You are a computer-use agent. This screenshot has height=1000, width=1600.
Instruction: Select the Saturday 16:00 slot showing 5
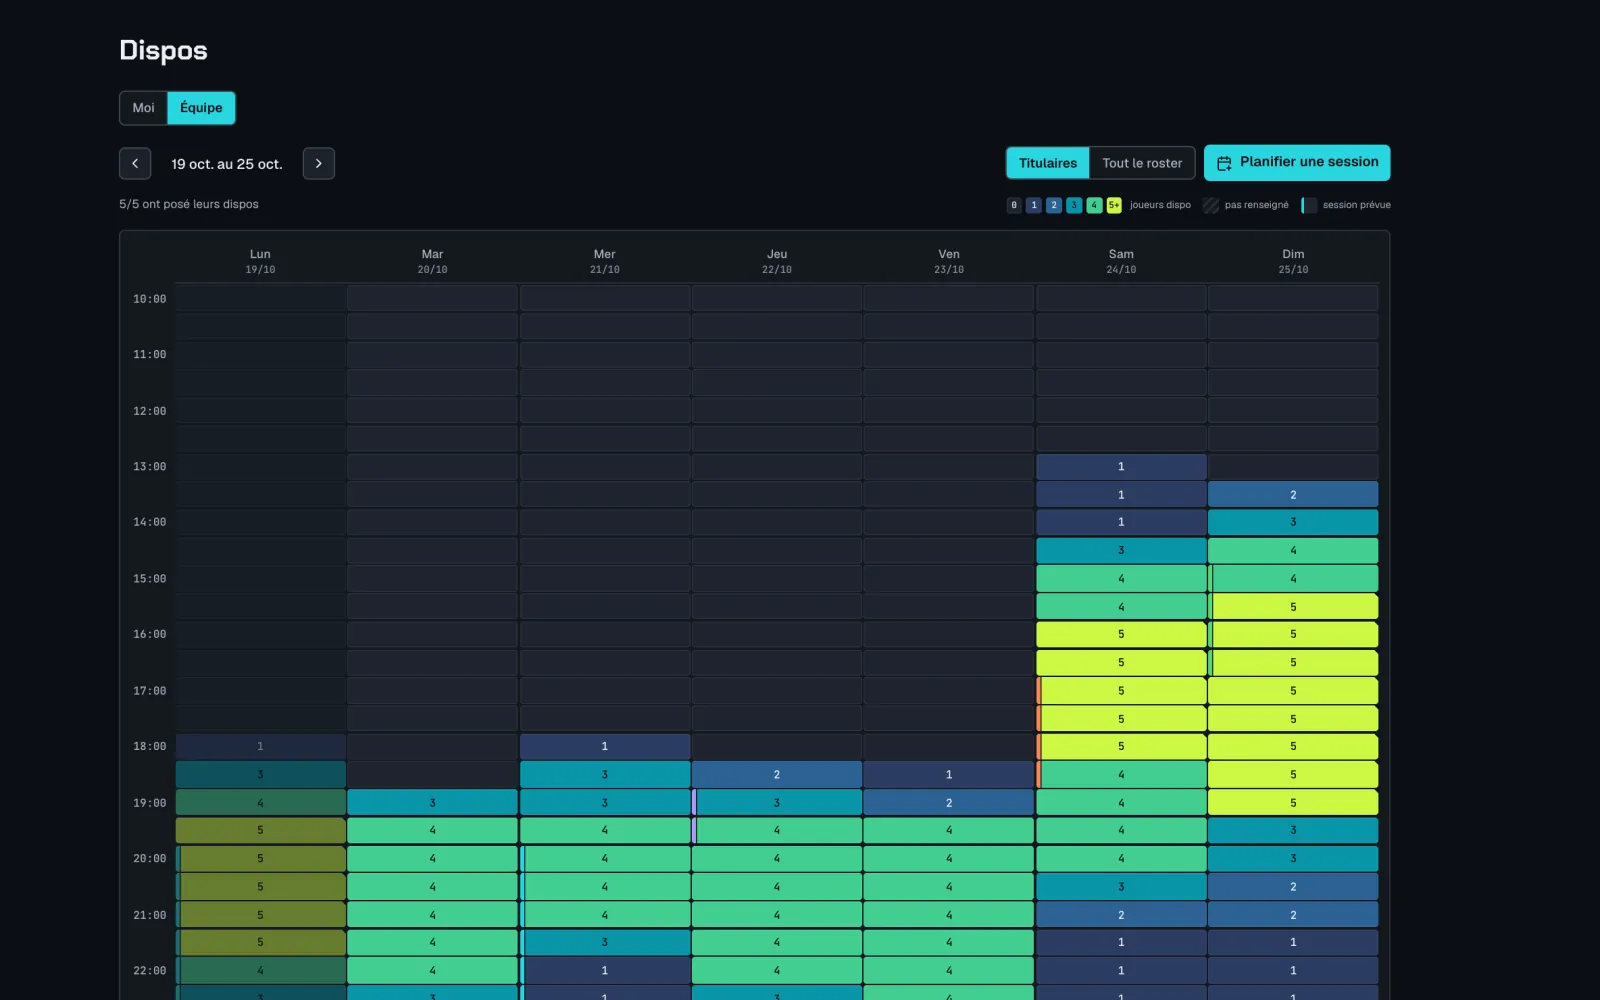click(x=1121, y=634)
